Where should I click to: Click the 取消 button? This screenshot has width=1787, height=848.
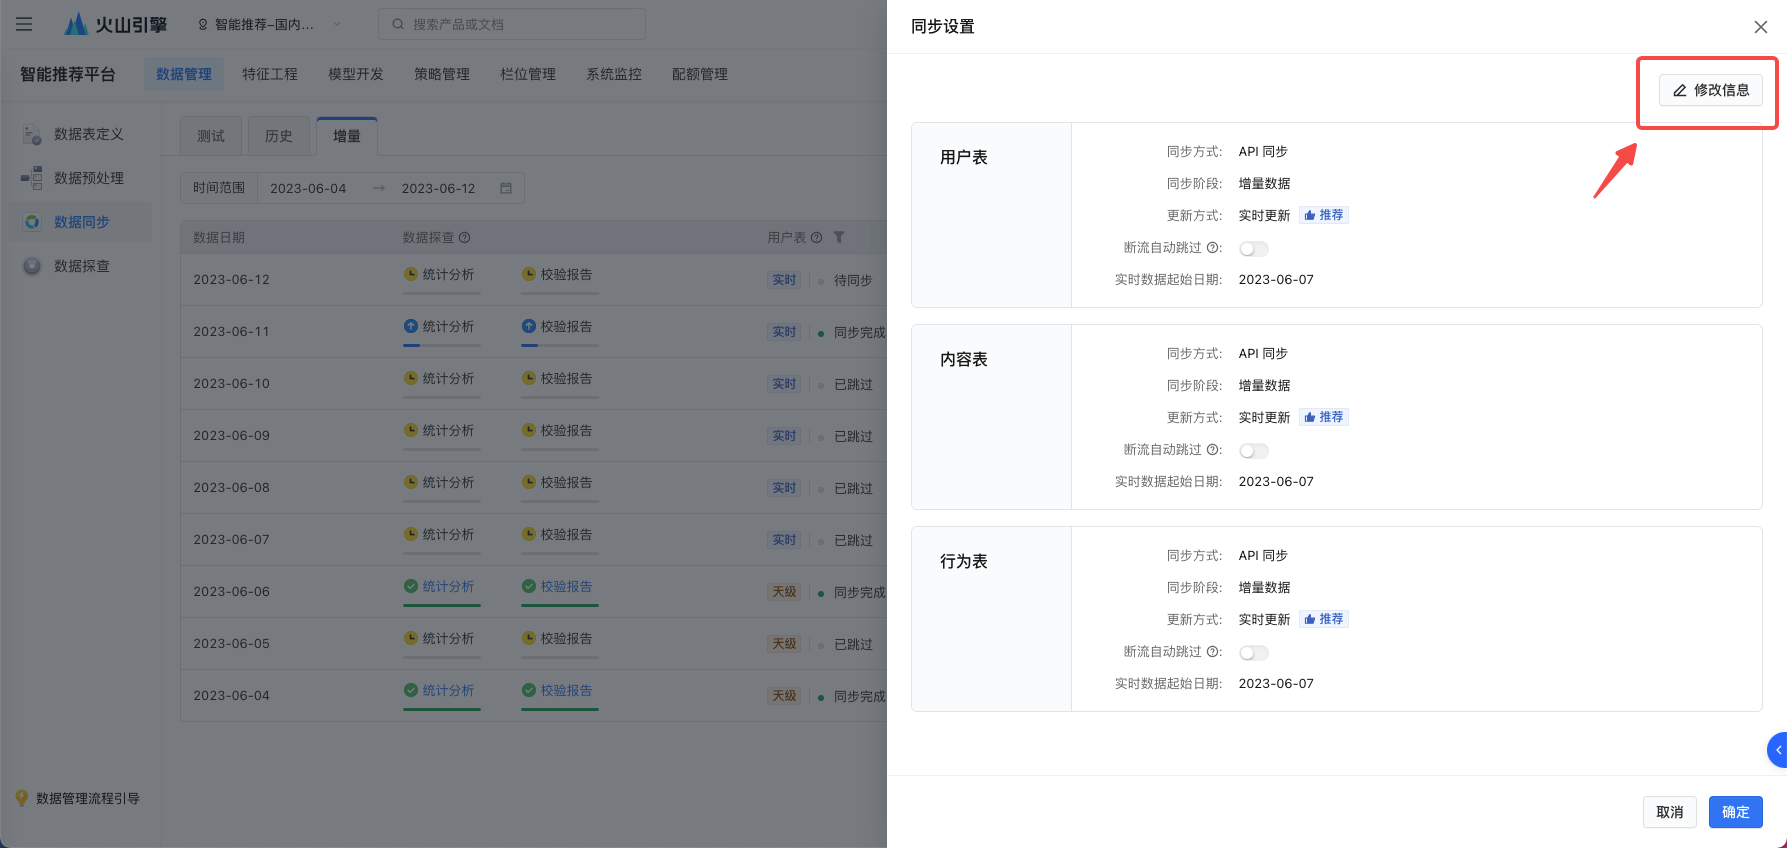pos(1670,812)
